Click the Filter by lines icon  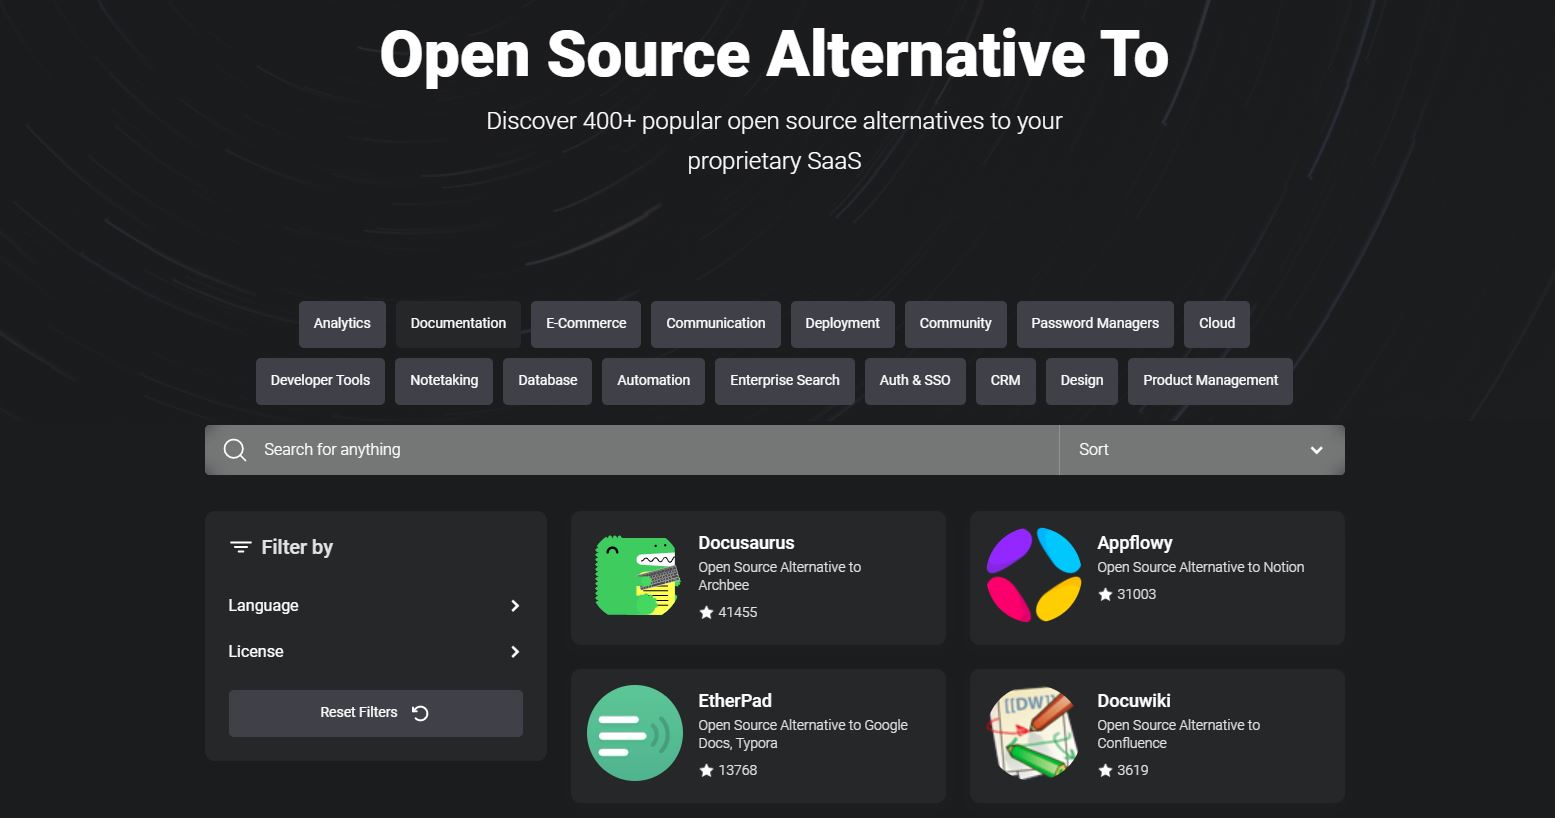click(x=240, y=547)
